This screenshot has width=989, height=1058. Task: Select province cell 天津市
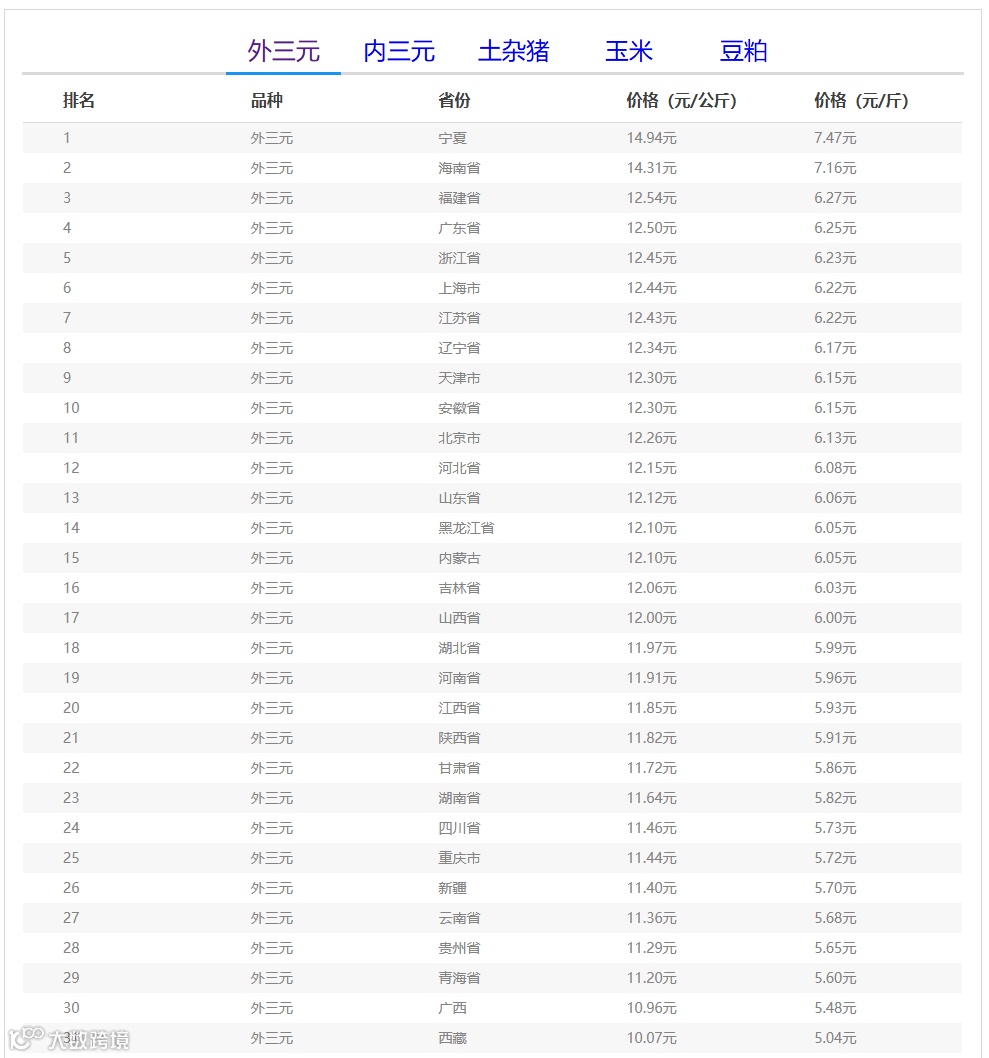coord(459,378)
